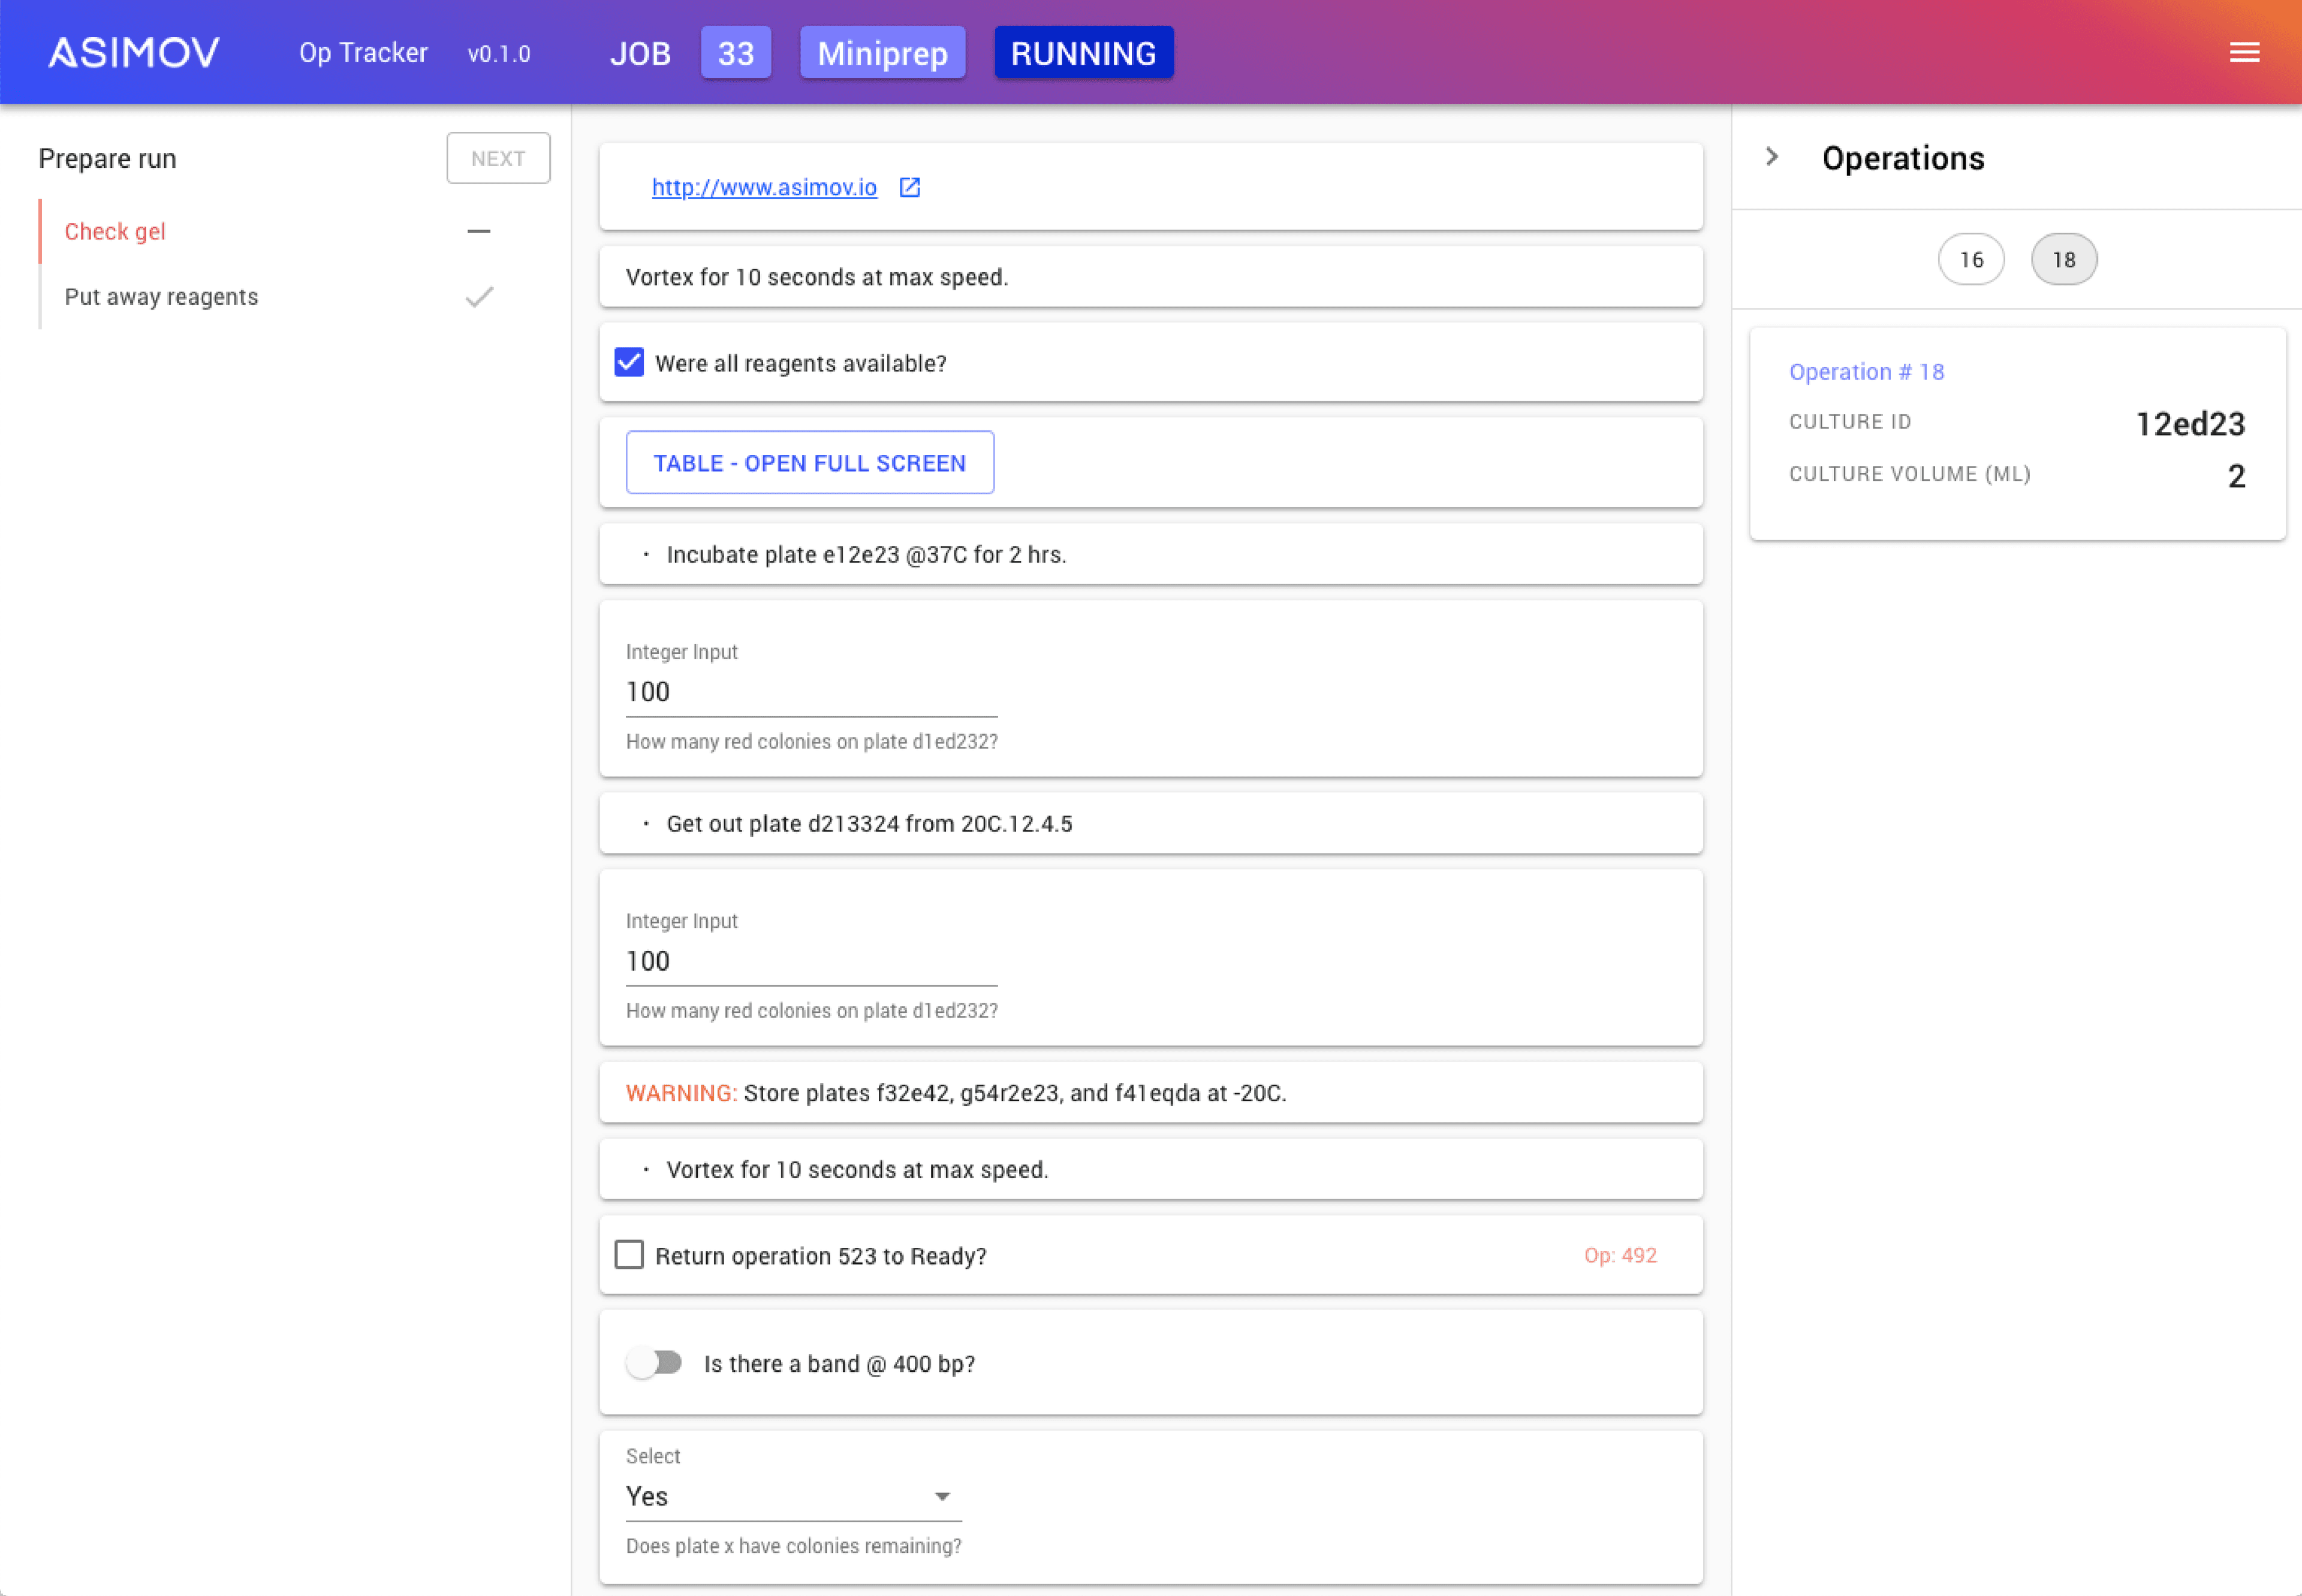2302x1596 pixels.
Task: Click the checkmark icon beside Put away reagents
Action: (x=479, y=297)
